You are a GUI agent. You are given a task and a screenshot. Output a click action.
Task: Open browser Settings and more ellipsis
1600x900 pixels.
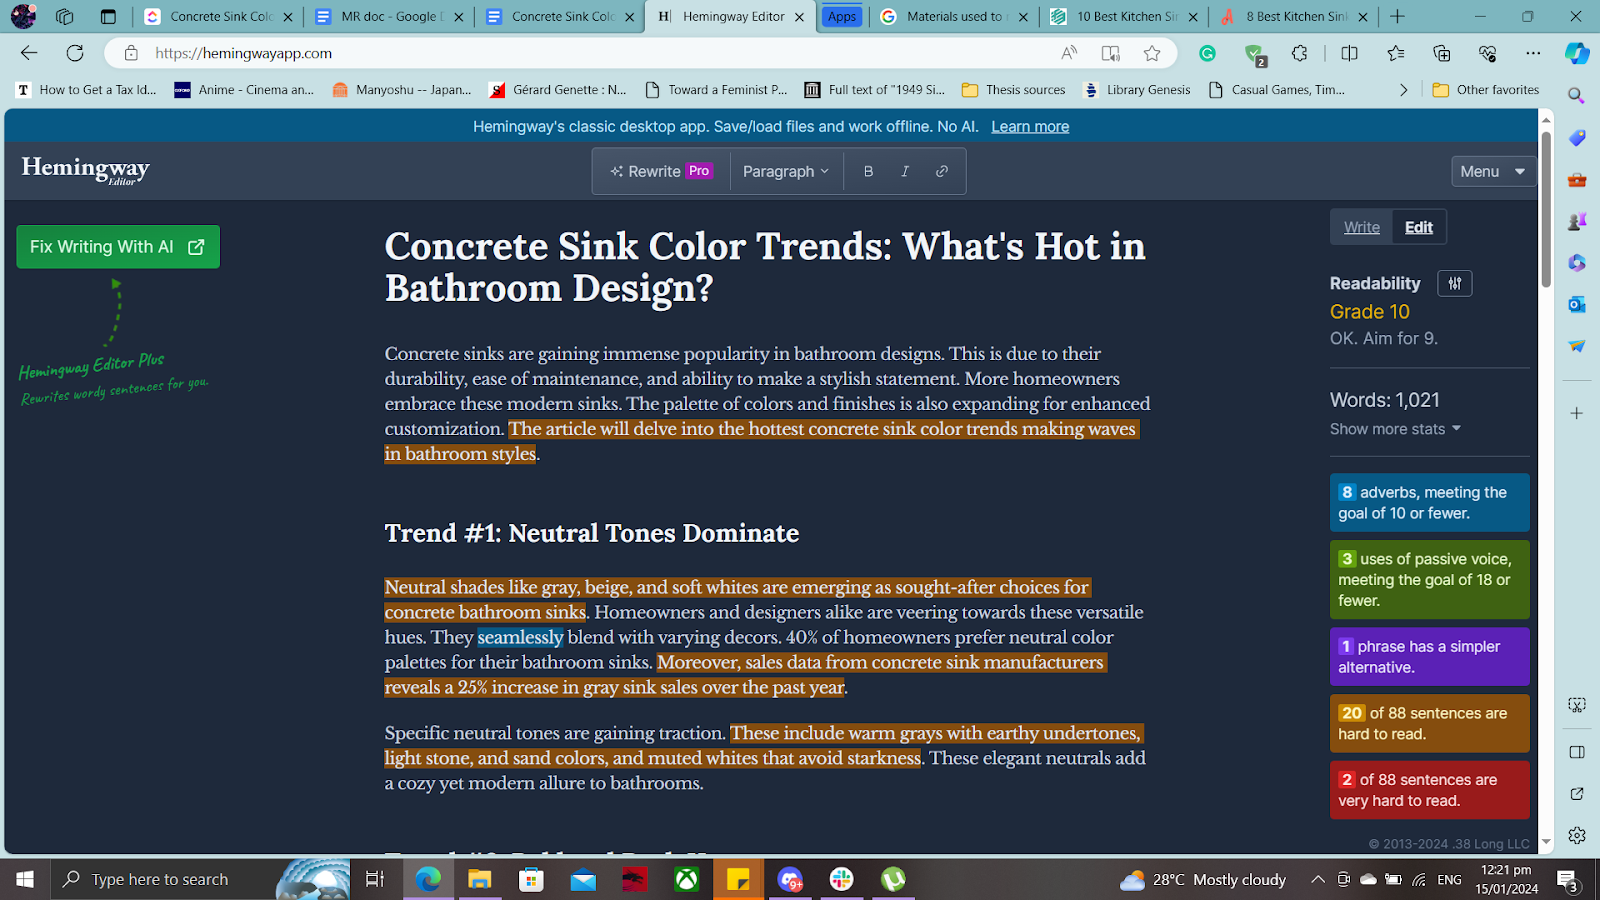(1533, 53)
